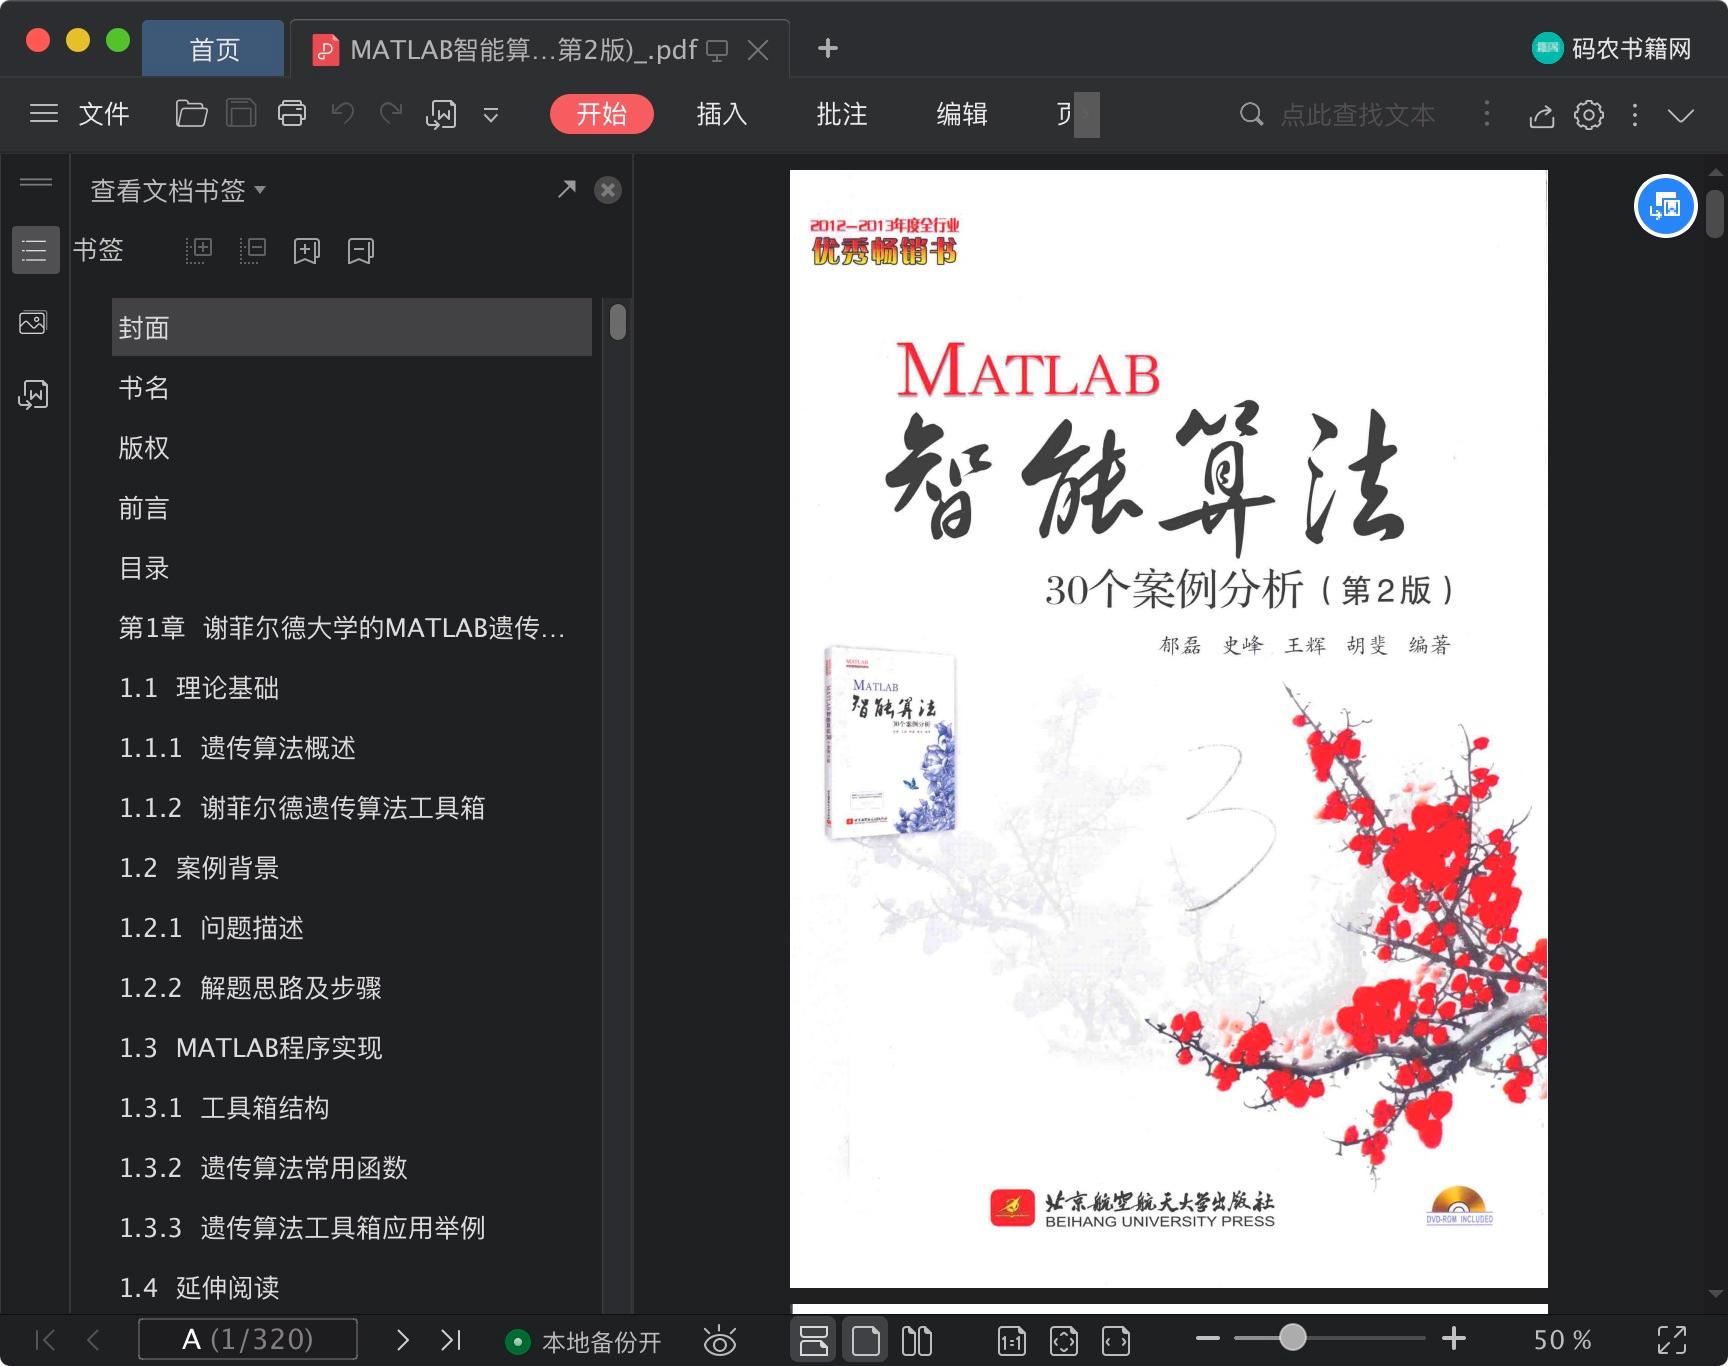
Task: Click the expand all bookmarks icon
Action: click(199, 250)
